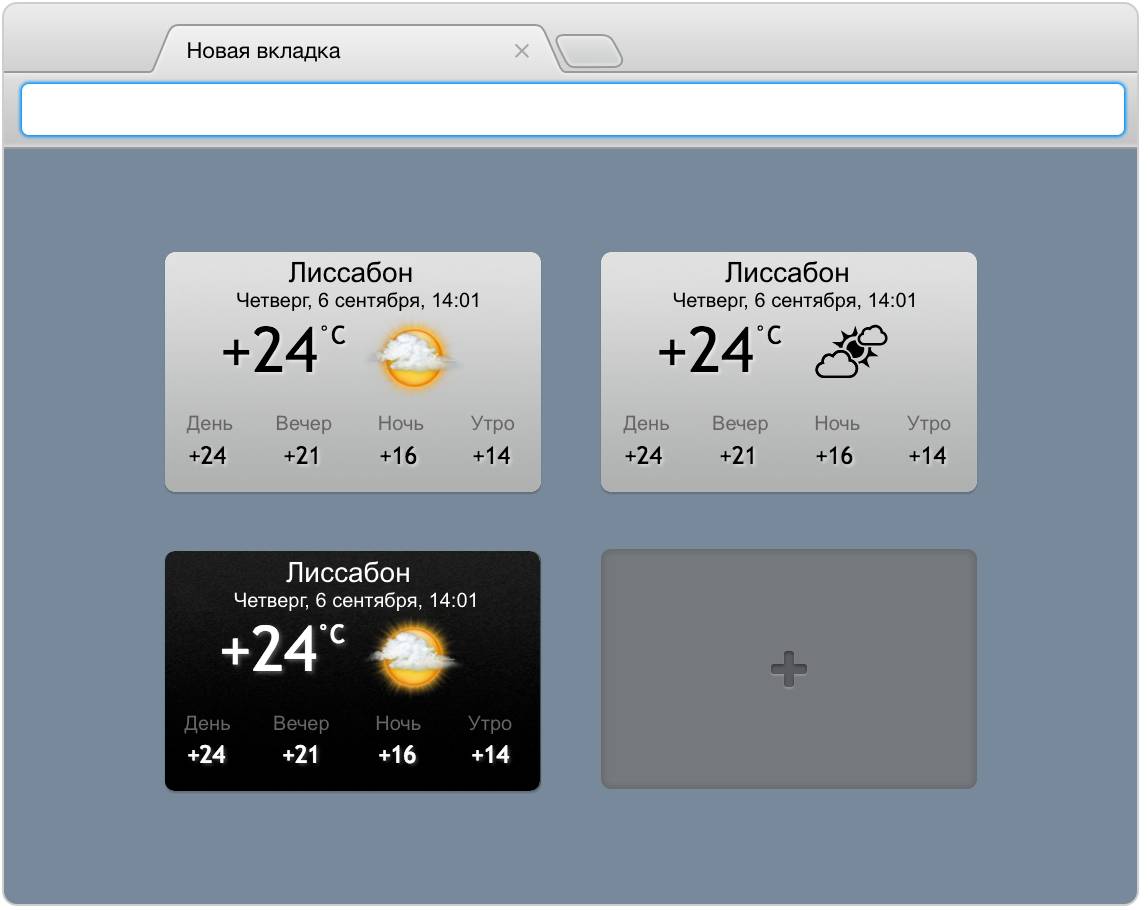Click the Утро forecast in the black widget
This screenshot has height=910, width=1148.
[490, 739]
